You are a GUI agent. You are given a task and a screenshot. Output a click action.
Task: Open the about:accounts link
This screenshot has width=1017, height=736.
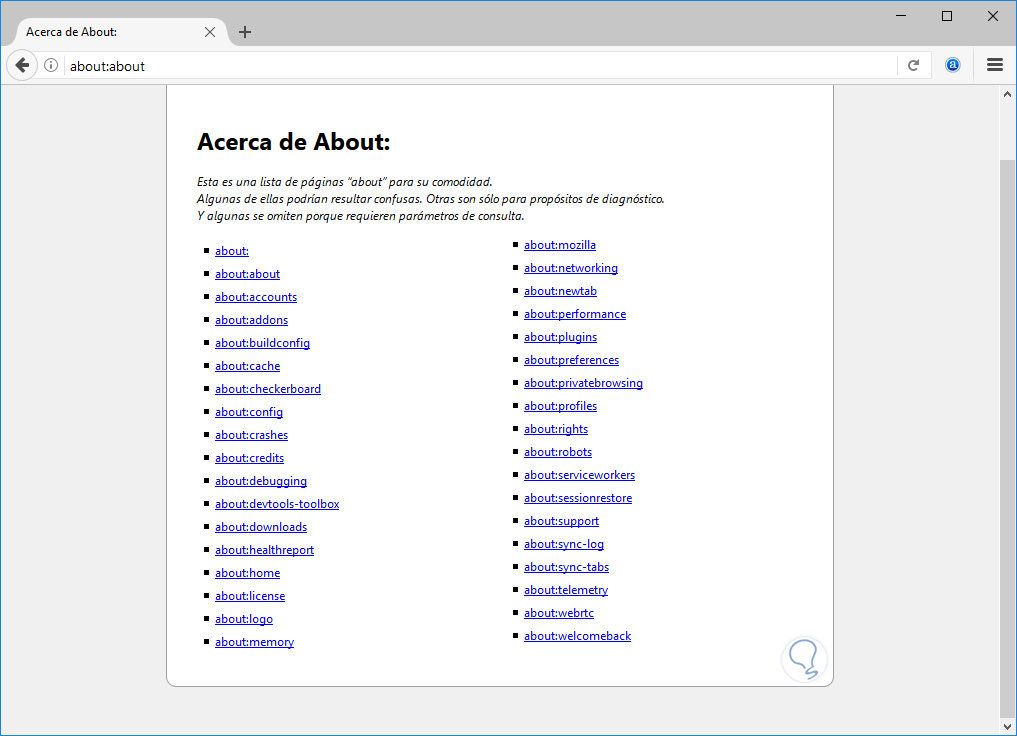click(256, 297)
